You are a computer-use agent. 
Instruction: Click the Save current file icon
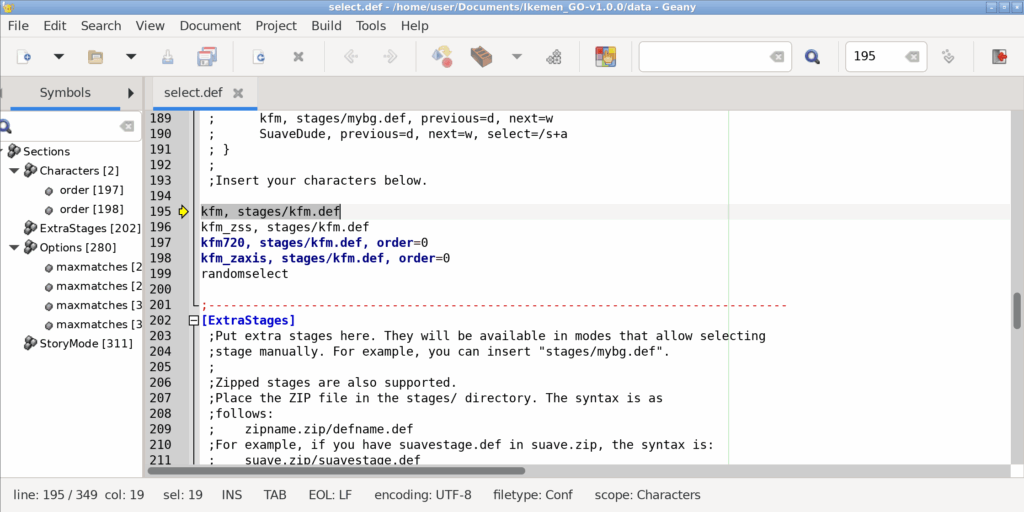coord(168,57)
